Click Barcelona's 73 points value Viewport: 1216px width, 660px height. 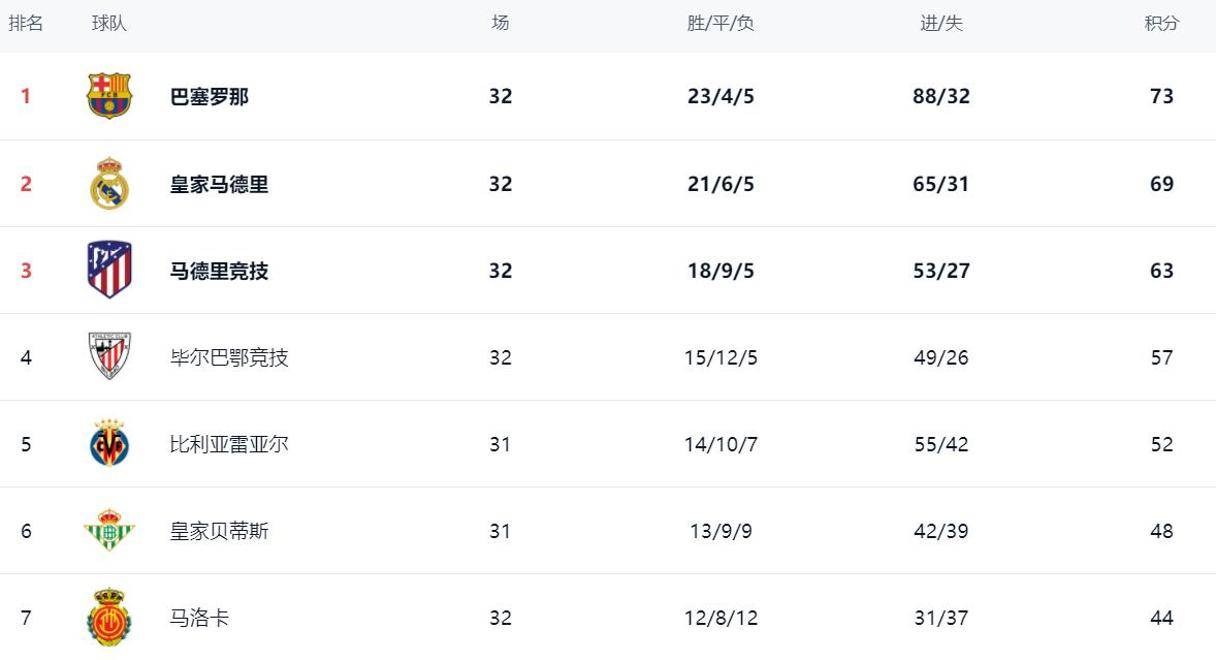pyautogui.click(x=1161, y=97)
